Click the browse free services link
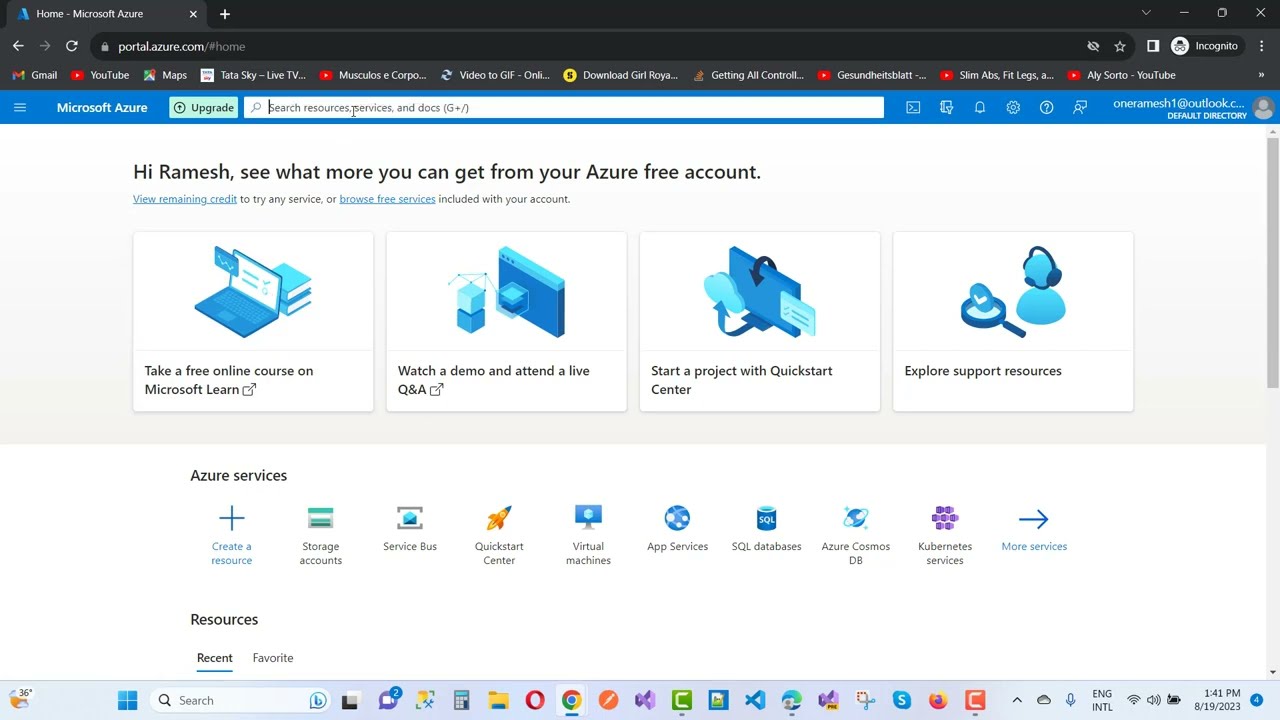Image resolution: width=1280 pixels, height=720 pixels. [x=387, y=199]
